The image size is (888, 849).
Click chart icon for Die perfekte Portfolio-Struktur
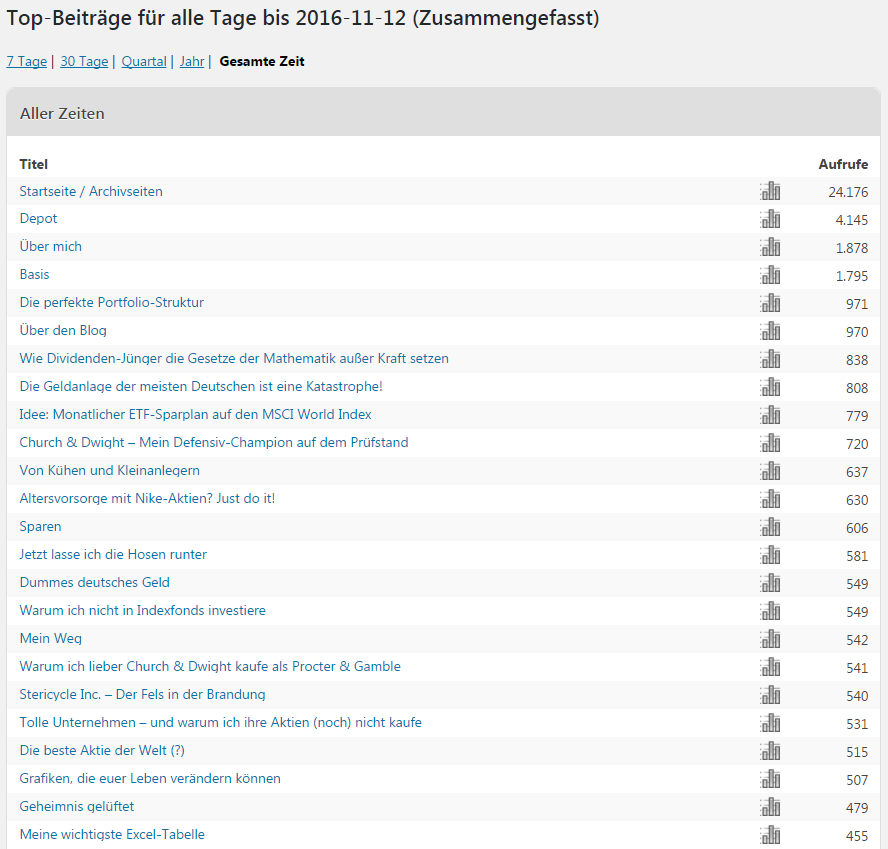(x=769, y=303)
